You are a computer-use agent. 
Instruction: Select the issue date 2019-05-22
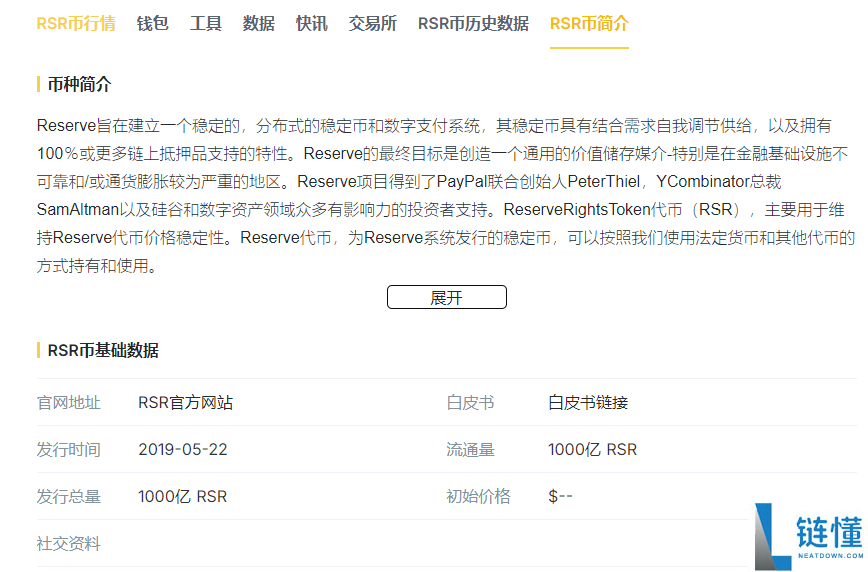(x=183, y=450)
